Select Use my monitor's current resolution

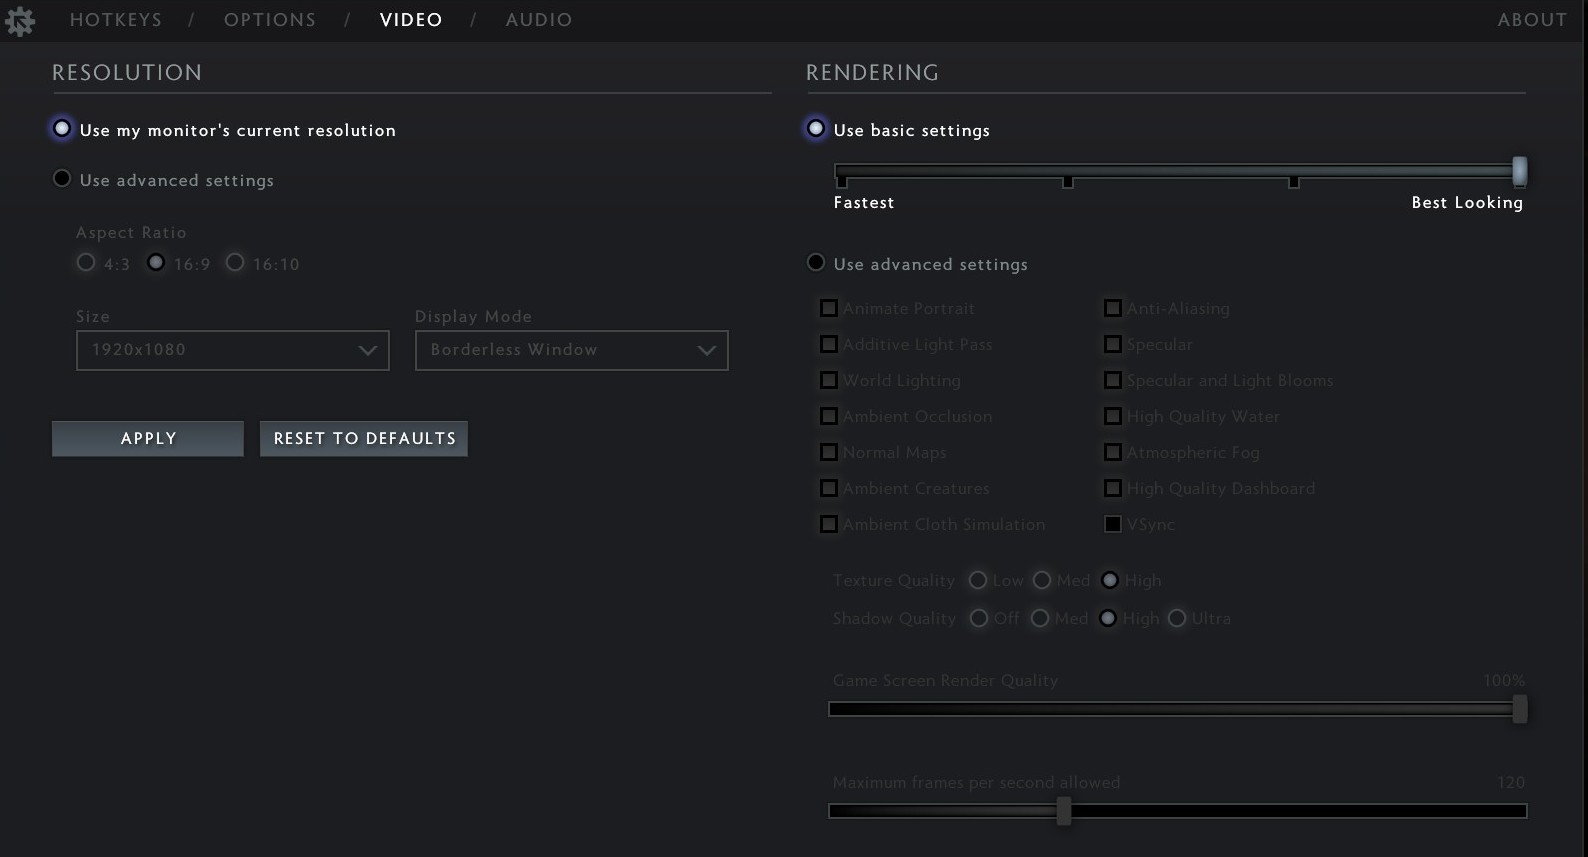click(x=62, y=129)
